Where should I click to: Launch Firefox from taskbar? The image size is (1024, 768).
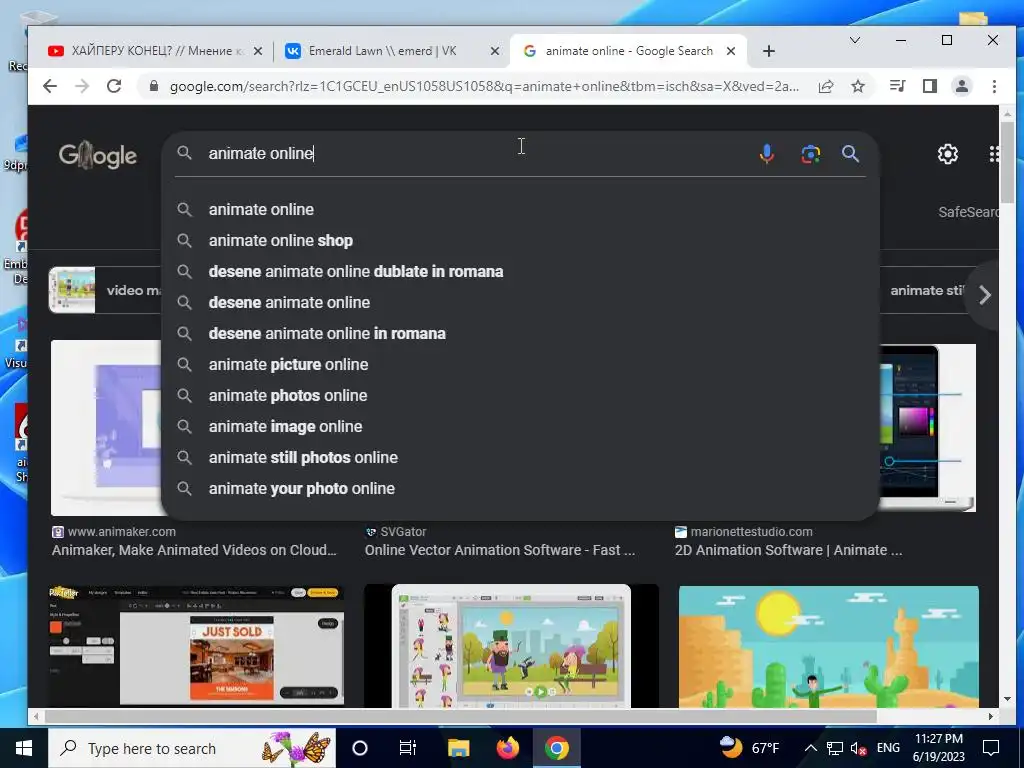[x=507, y=748]
